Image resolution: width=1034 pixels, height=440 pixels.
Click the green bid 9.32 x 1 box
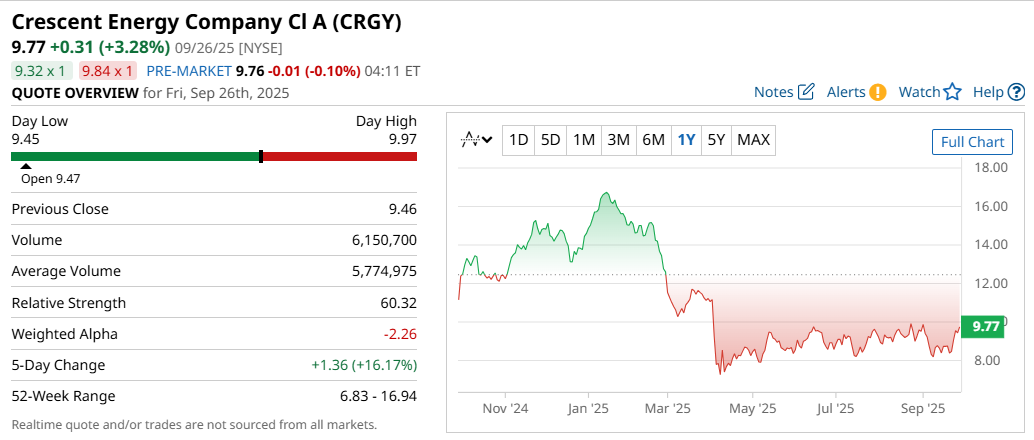pyautogui.click(x=40, y=71)
